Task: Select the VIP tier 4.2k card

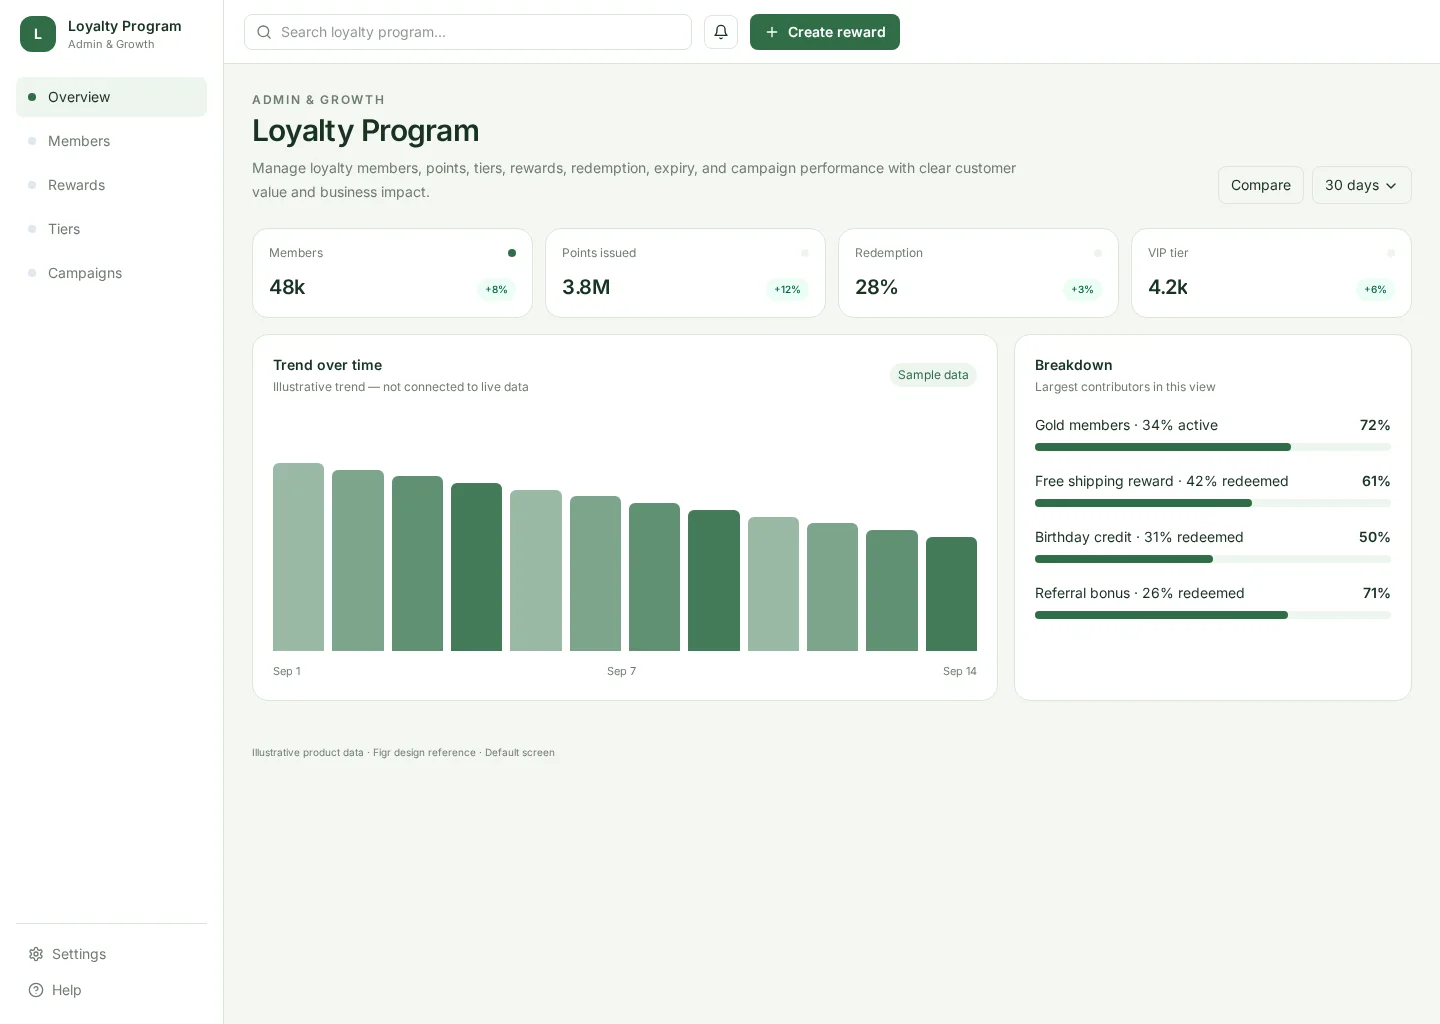Action: 1271,273
